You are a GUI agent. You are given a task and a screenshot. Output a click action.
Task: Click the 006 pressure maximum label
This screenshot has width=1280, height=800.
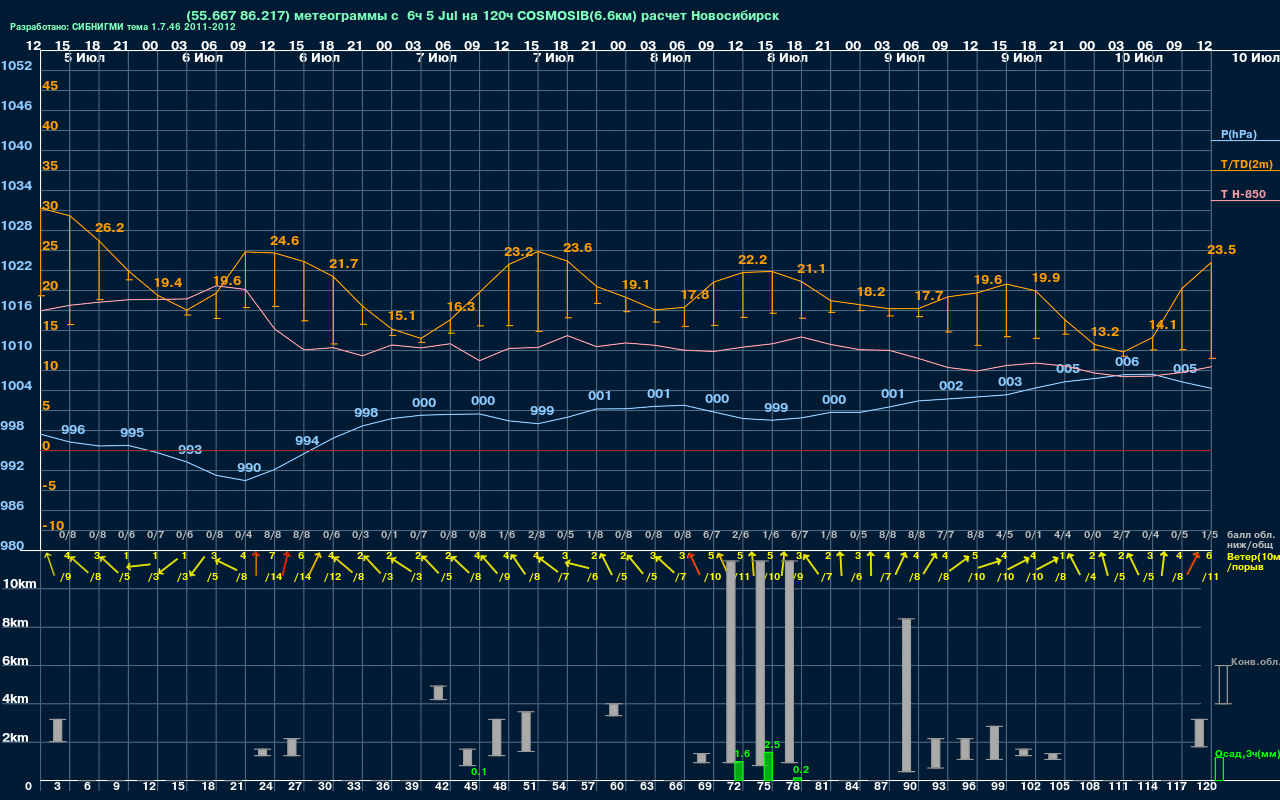(1127, 362)
